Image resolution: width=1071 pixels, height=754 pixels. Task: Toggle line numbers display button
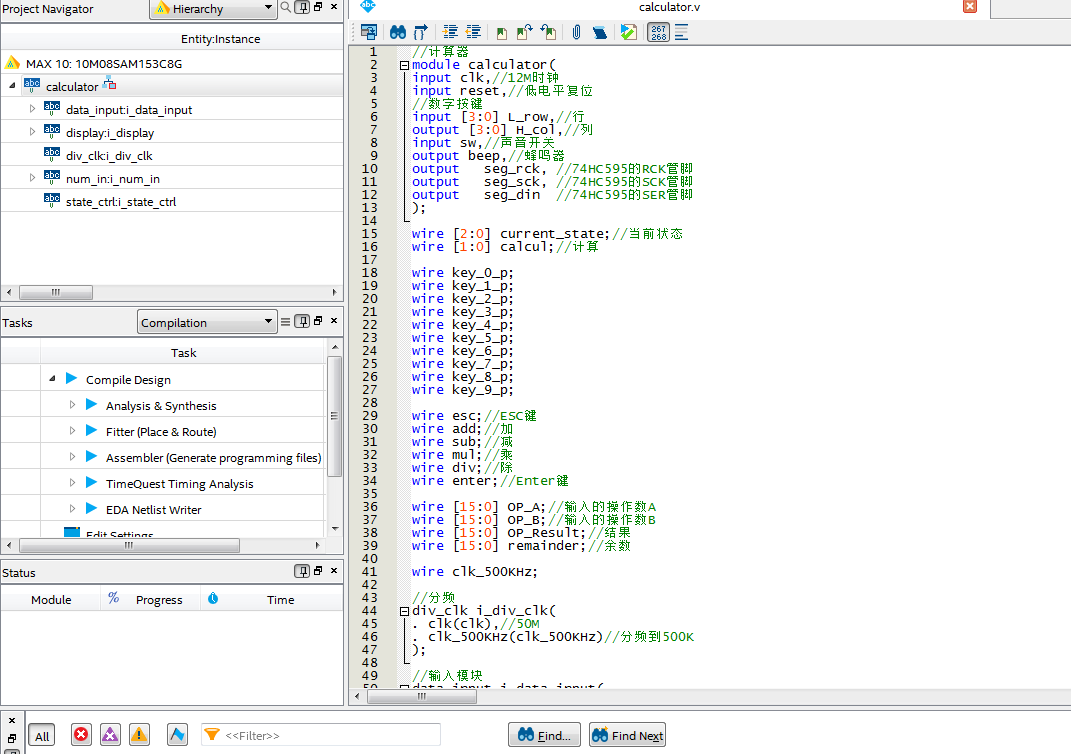coord(658,32)
